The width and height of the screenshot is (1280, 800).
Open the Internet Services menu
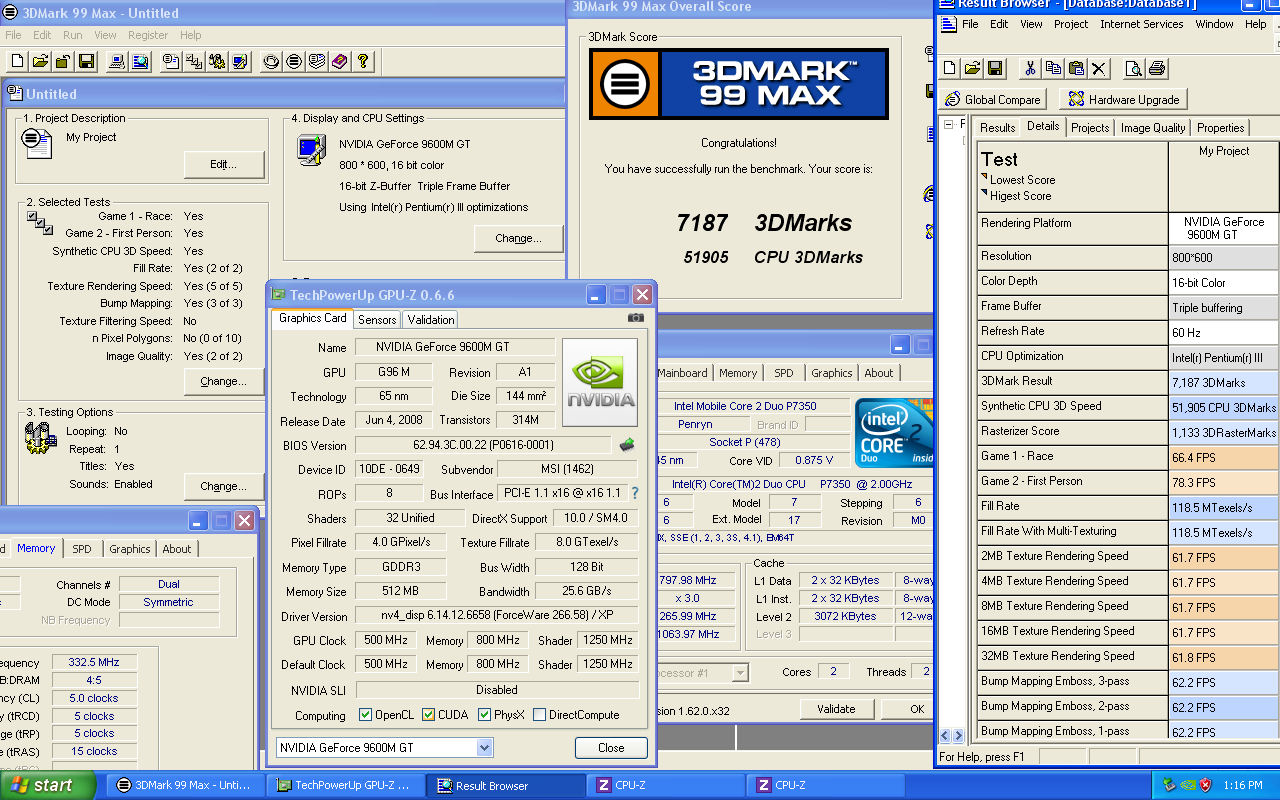click(x=1142, y=24)
